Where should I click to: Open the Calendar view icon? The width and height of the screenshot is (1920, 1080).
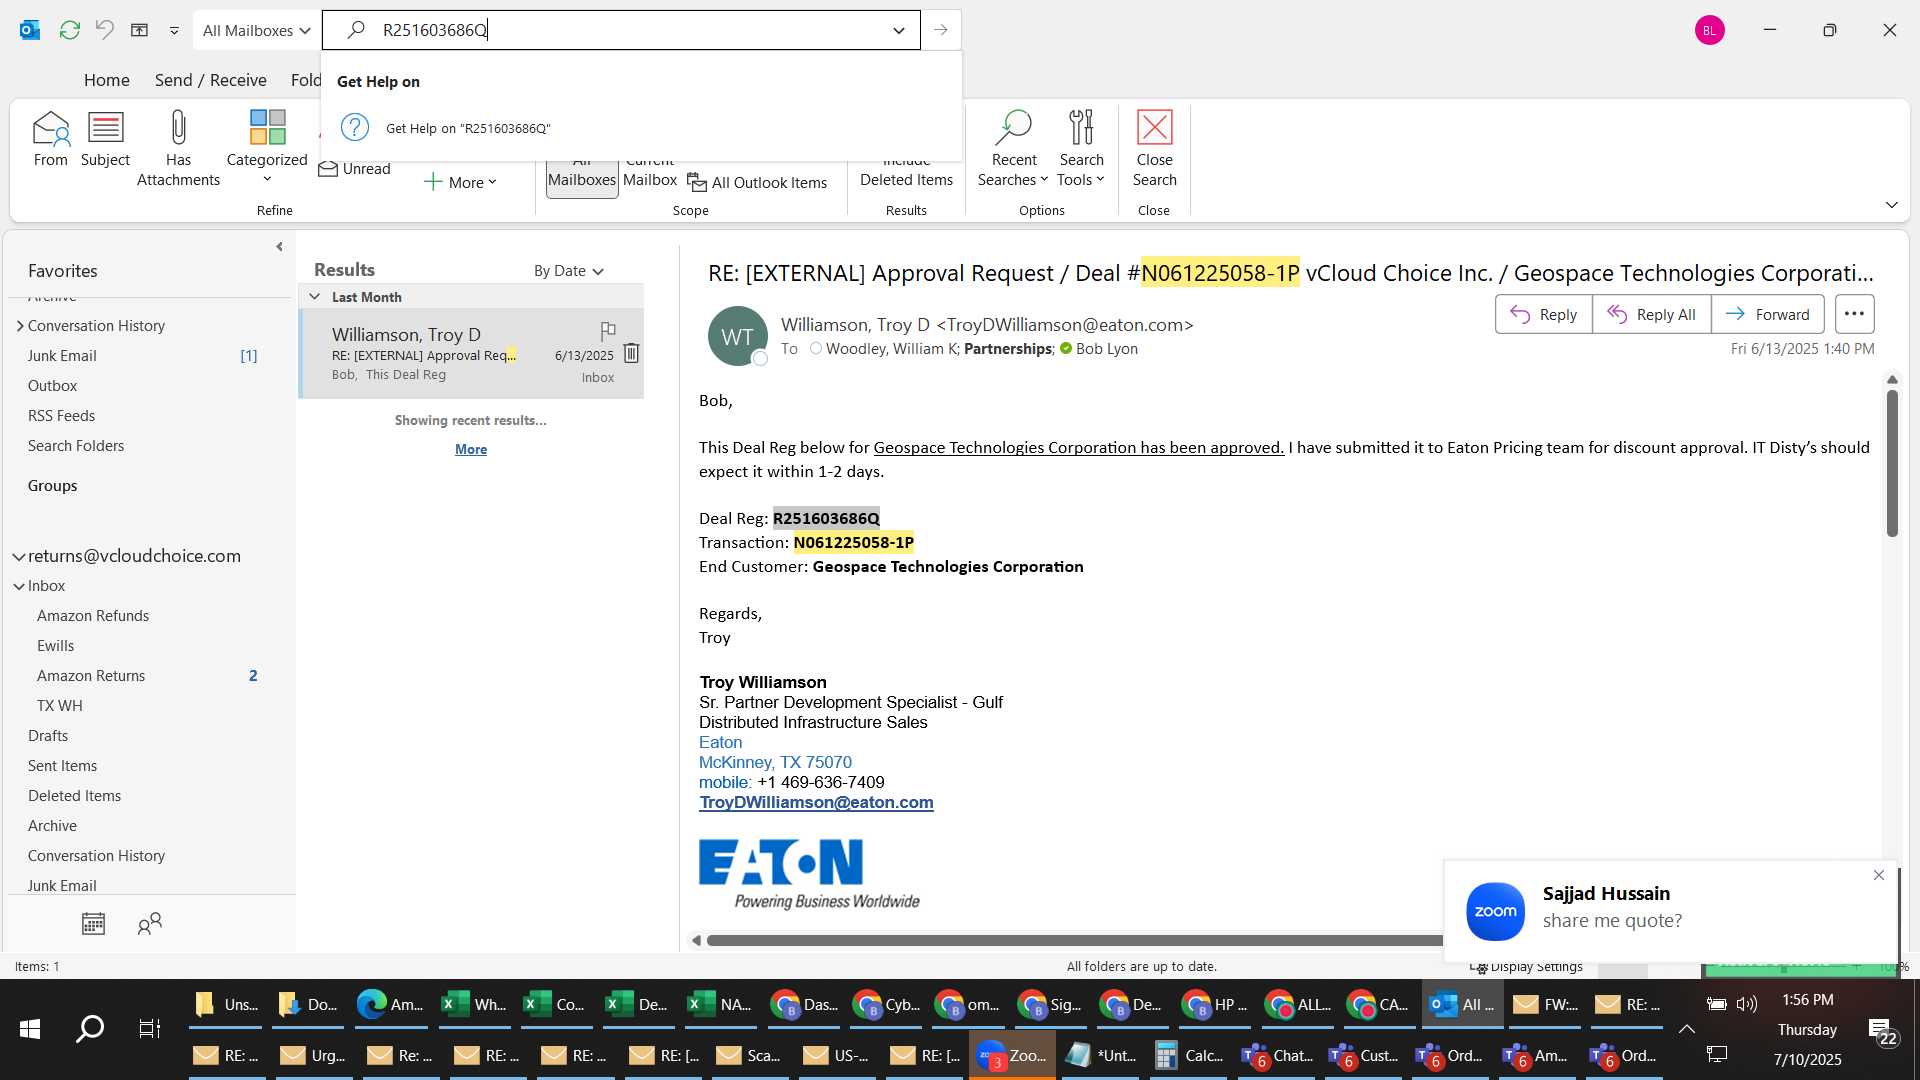93,924
